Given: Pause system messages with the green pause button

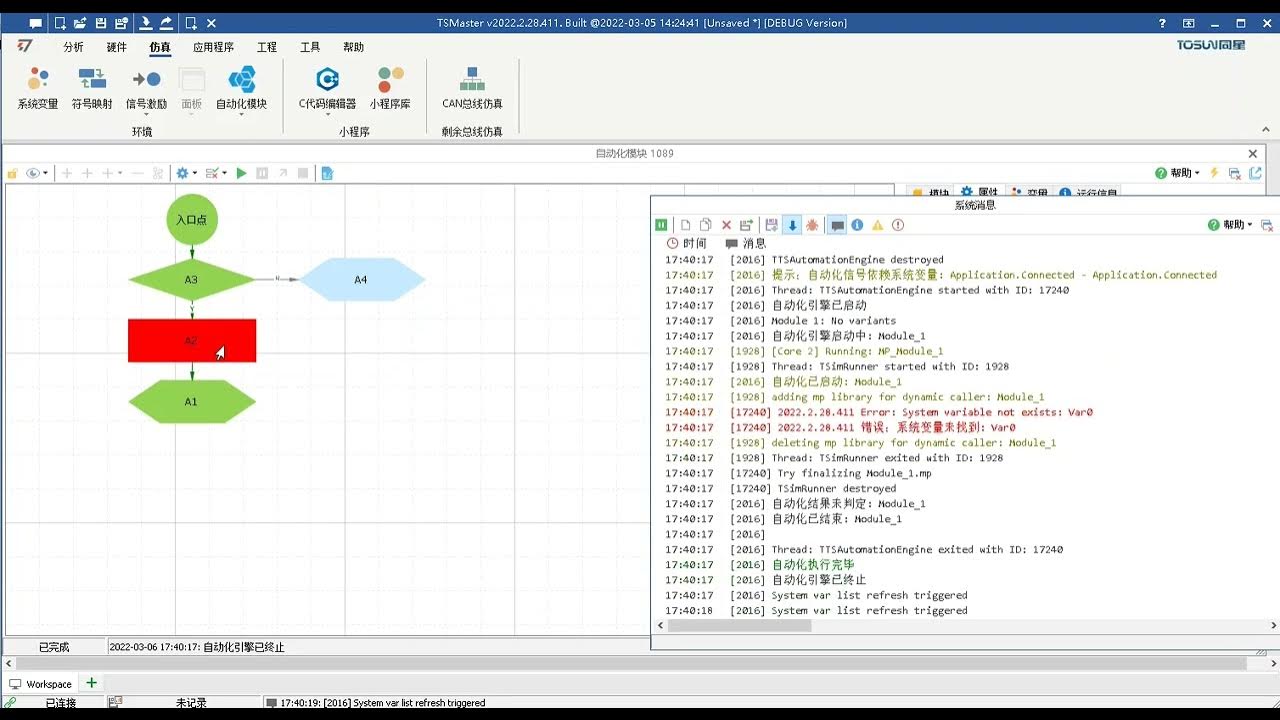Looking at the screenshot, I should click(x=661, y=225).
